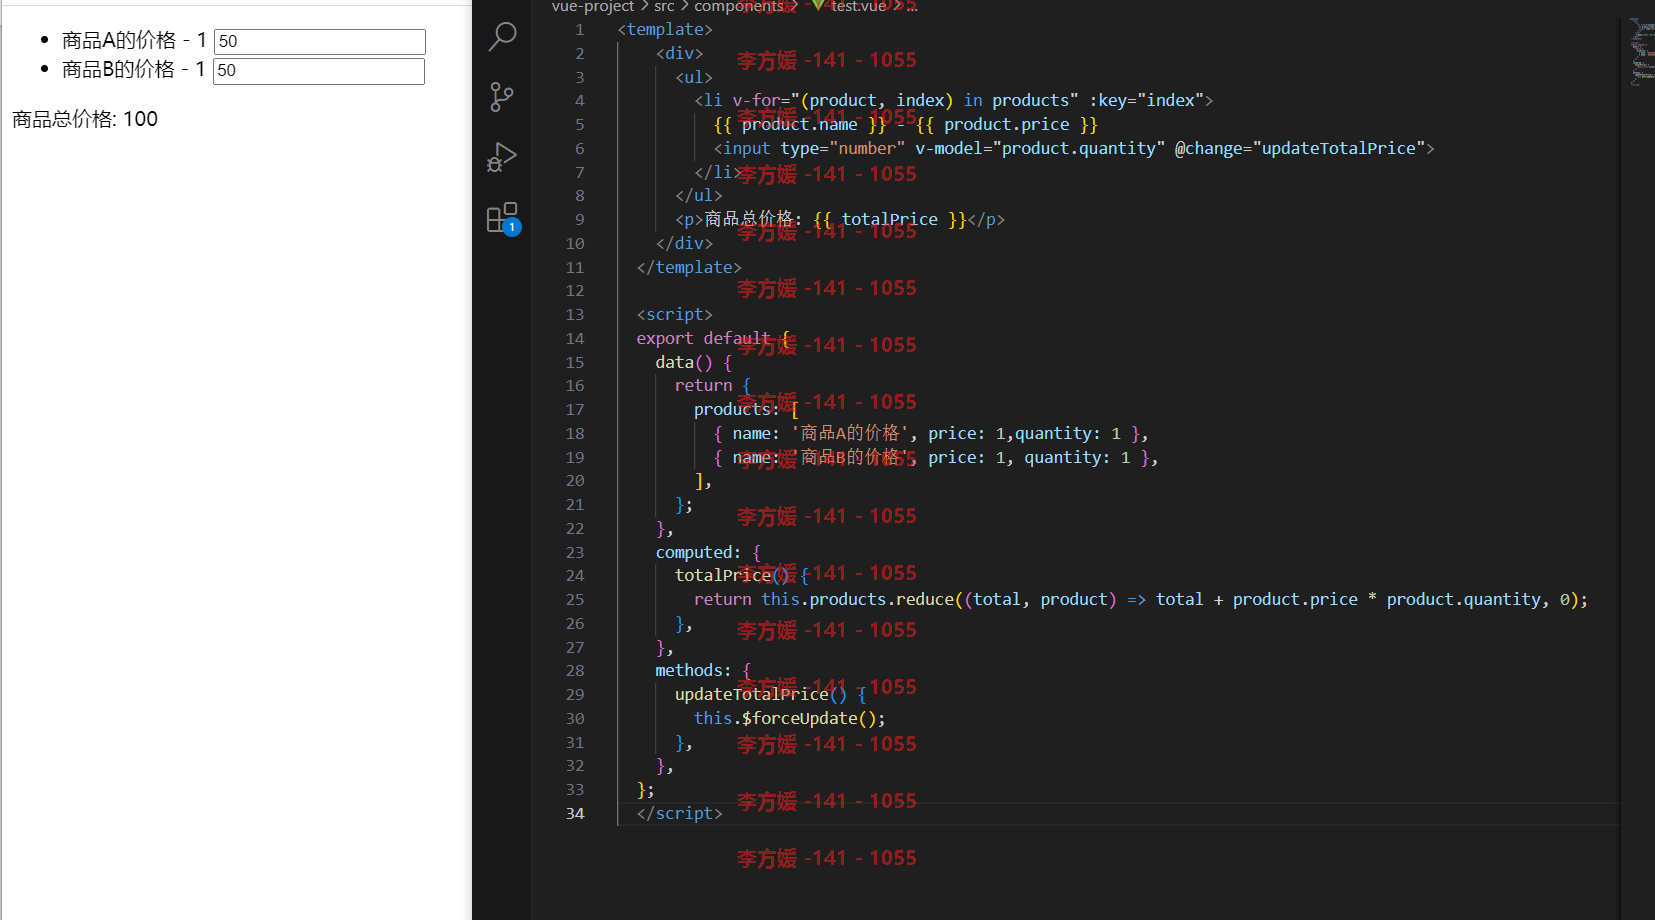Click 'product.price' interpolation on line 5

tap(1006, 125)
